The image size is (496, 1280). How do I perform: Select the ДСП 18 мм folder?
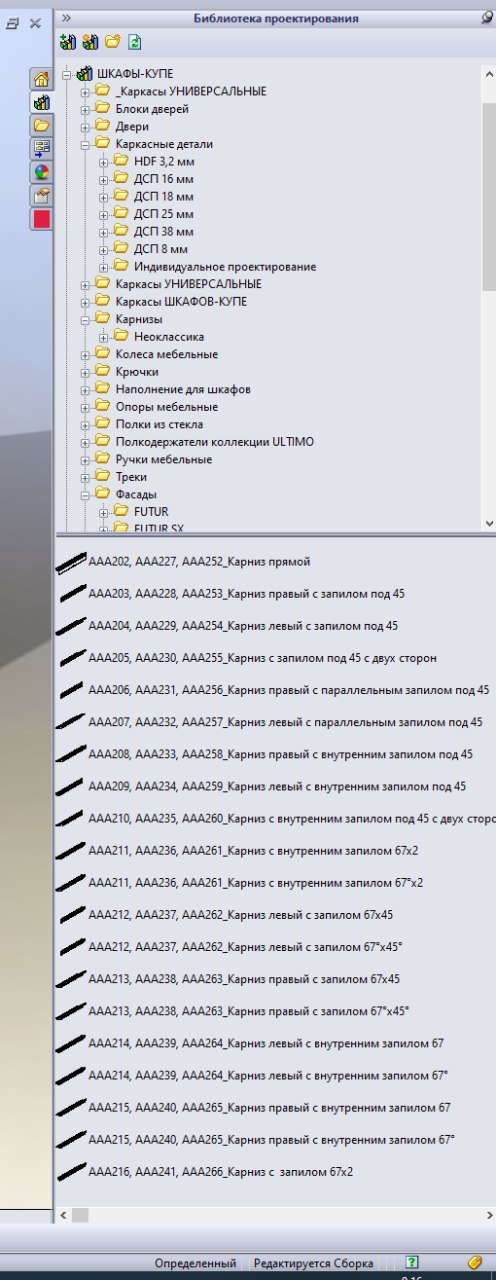164,197
